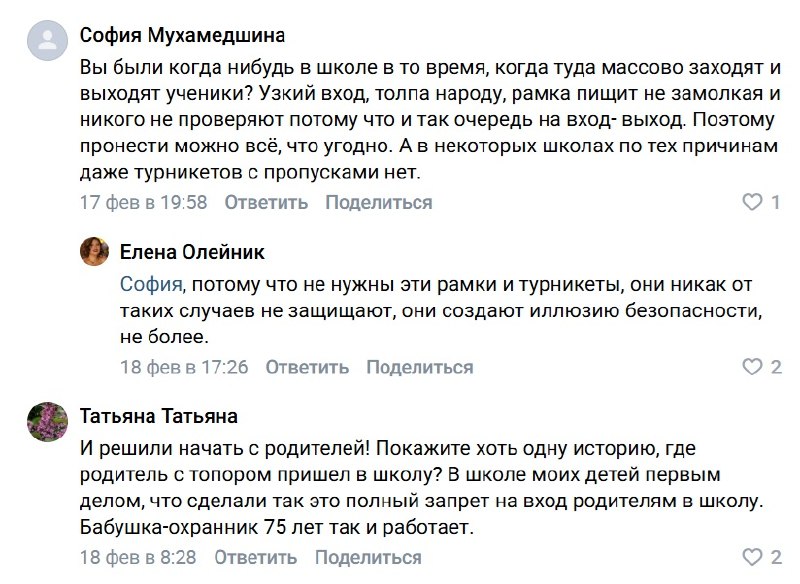
Task: Click the timestamp 17 фев в 19:58
Action: 143,203
